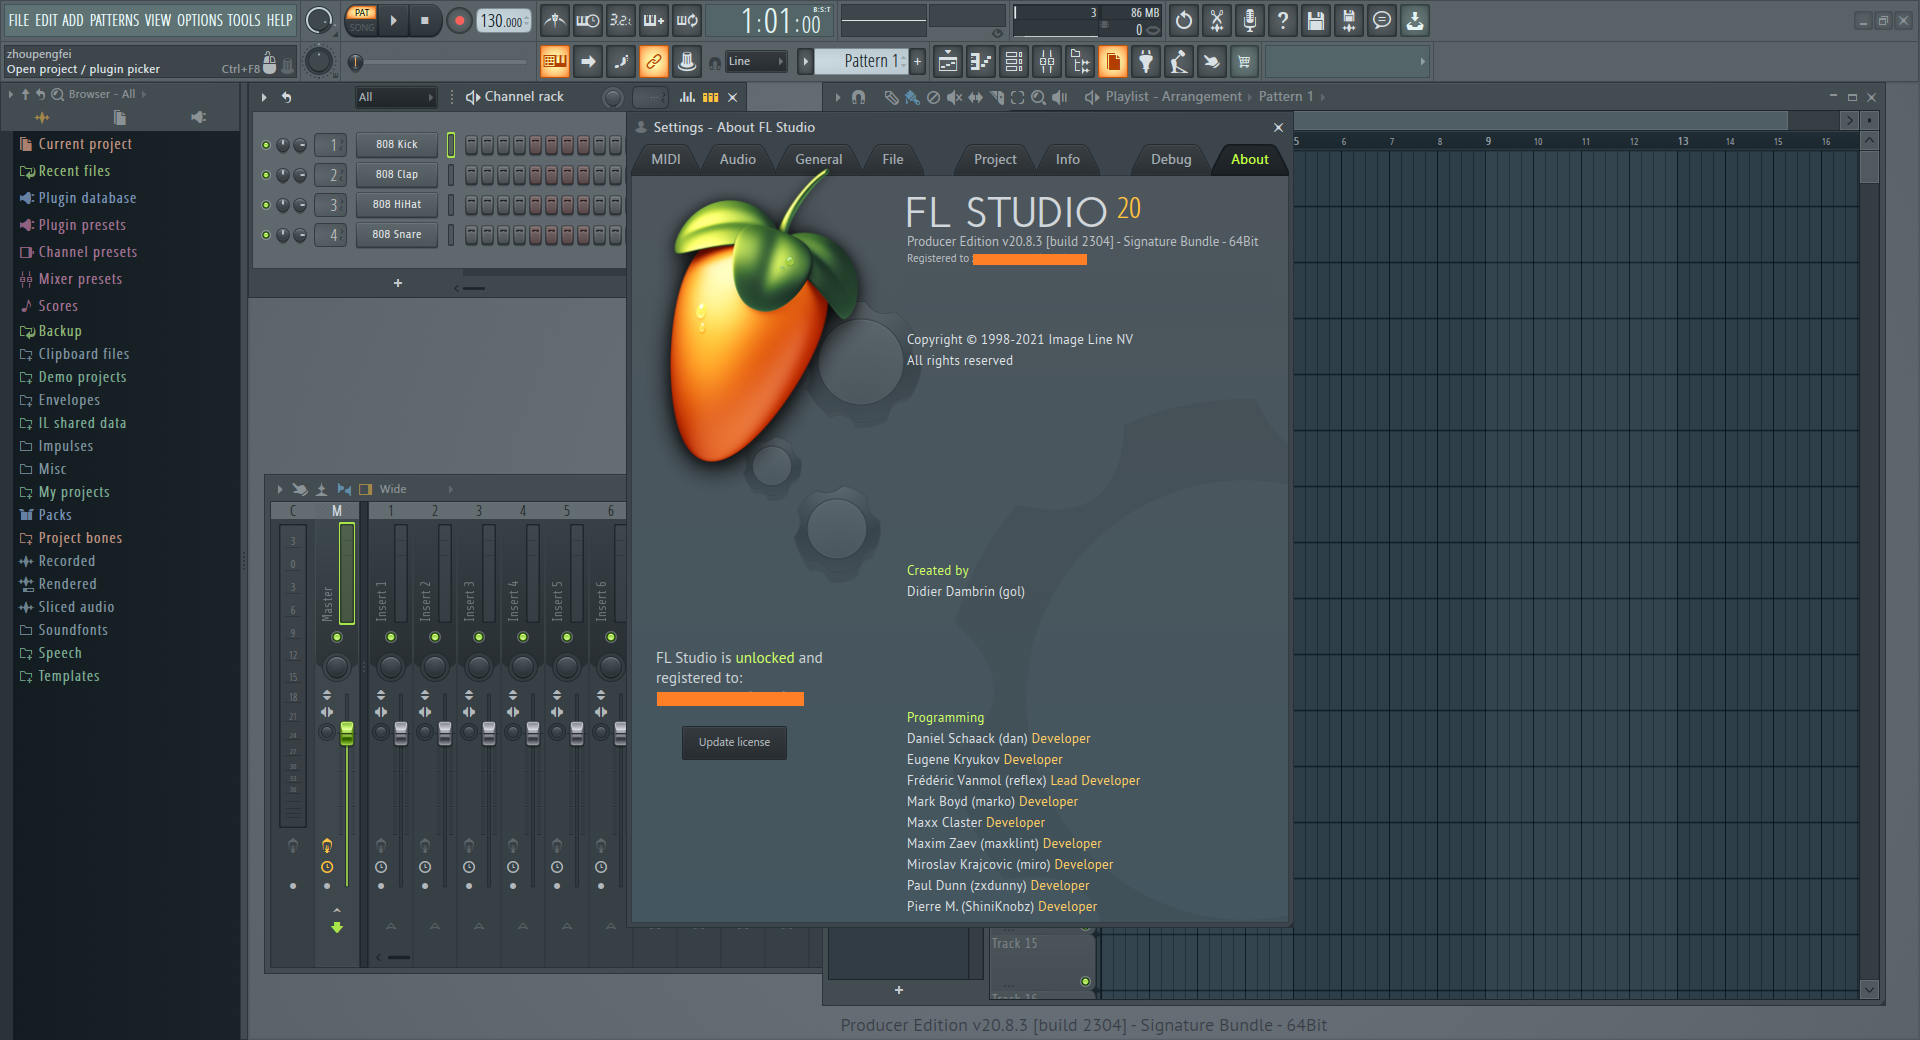The image size is (1920, 1040).
Task: Click the save project floppy icon
Action: coord(1316,20)
